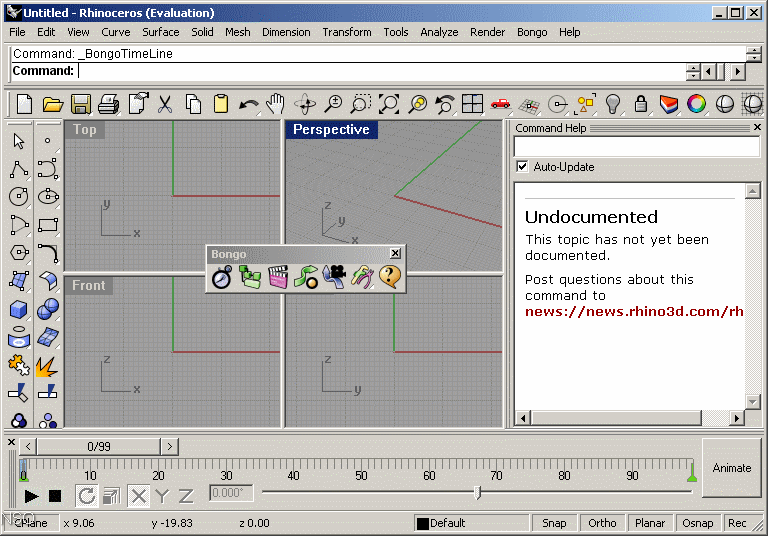Viewport: 768px width, 536px height.
Task: Open a file with the folder icon
Action: [x=52, y=104]
